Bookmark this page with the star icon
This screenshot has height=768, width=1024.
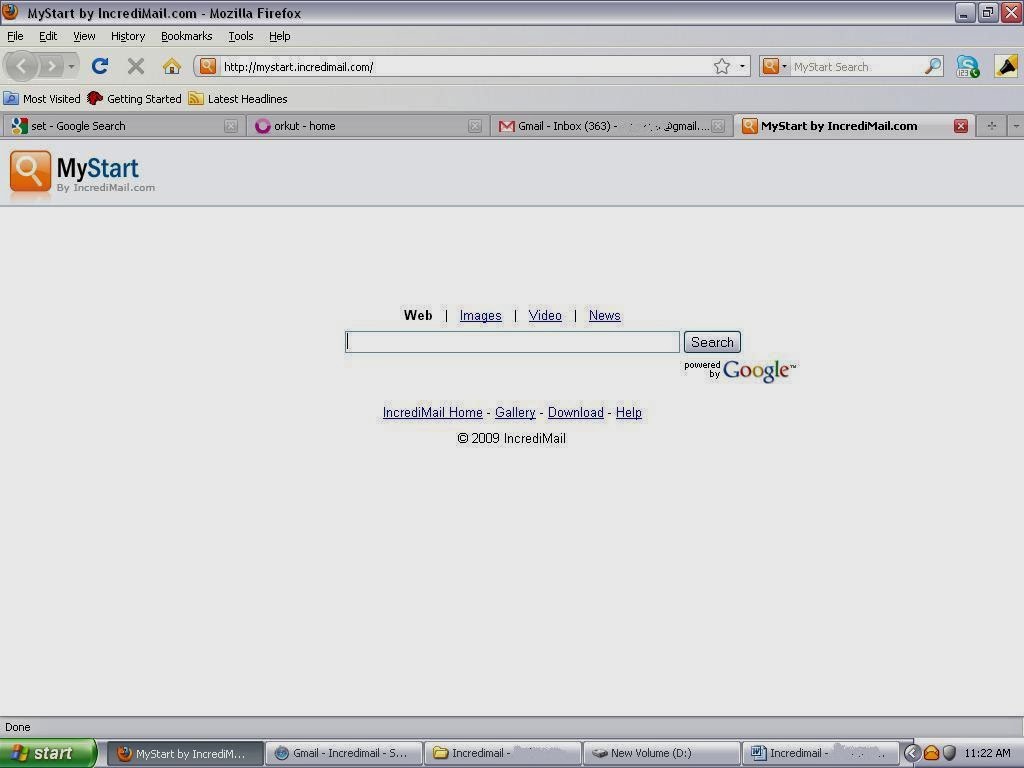point(722,66)
